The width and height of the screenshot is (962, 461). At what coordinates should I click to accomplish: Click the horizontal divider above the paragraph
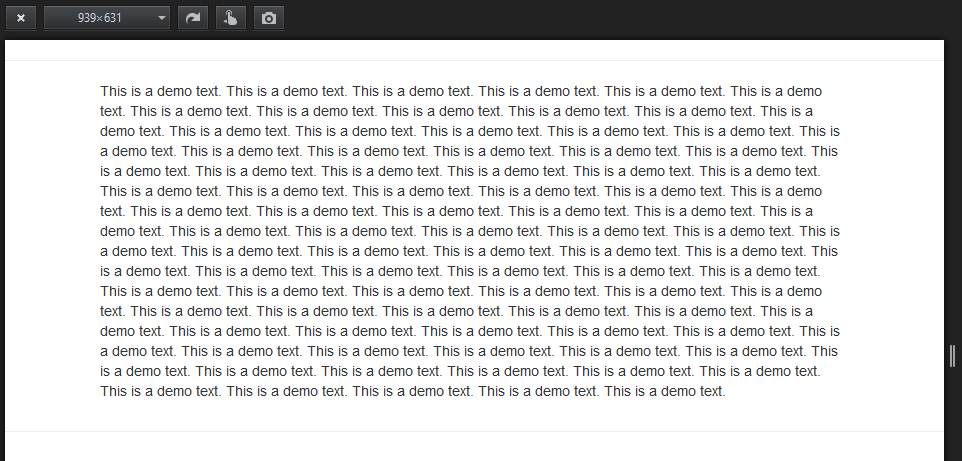click(x=474, y=60)
